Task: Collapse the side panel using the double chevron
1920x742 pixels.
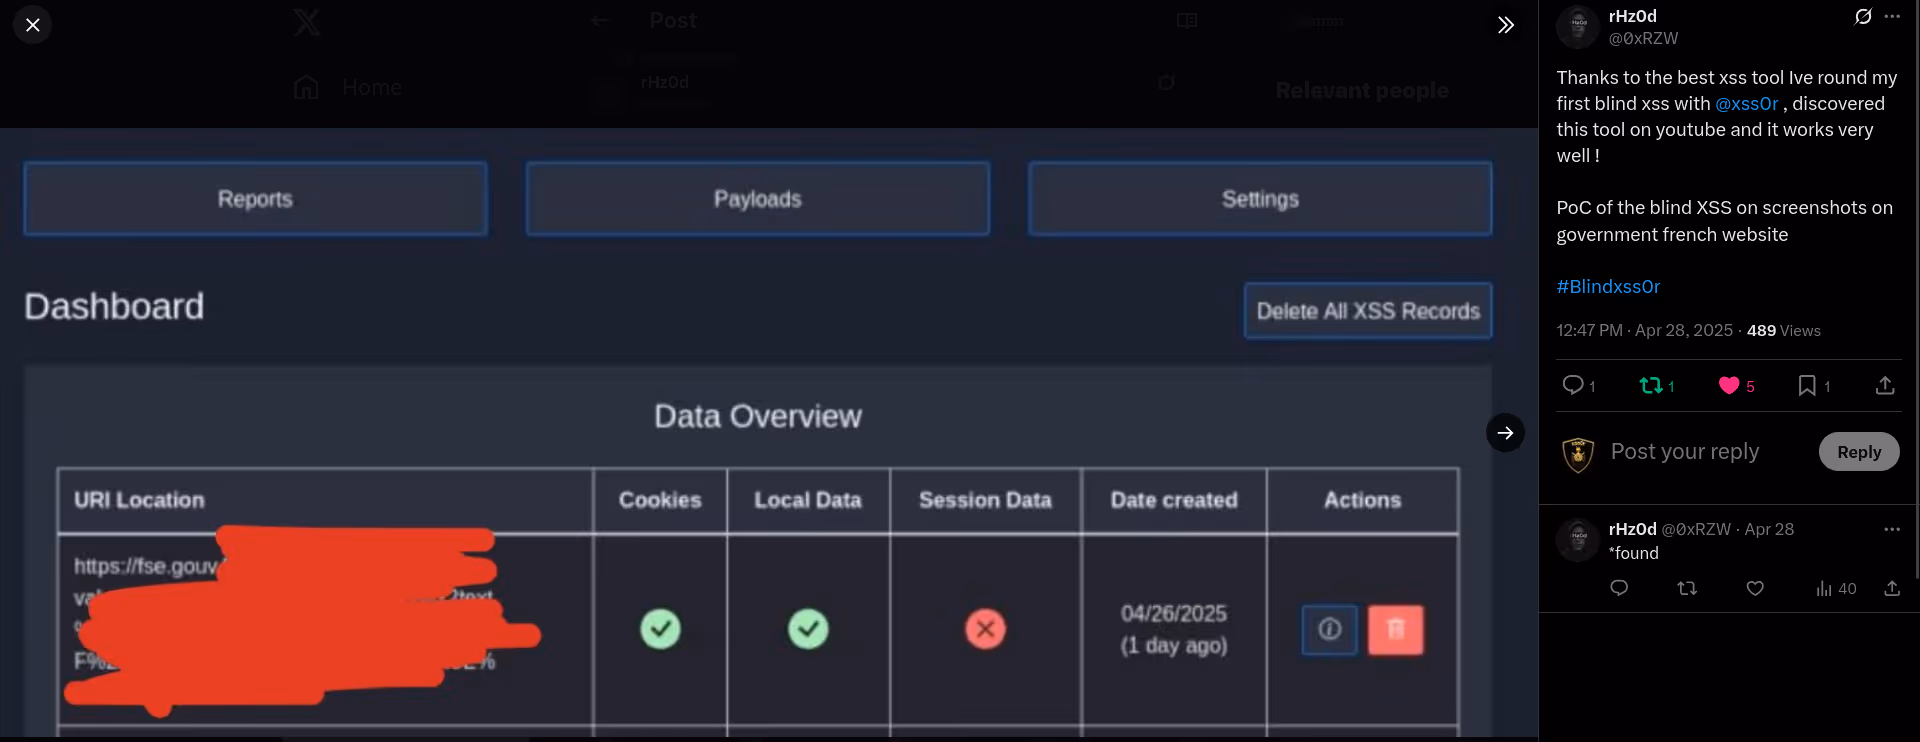Action: [1505, 25]
